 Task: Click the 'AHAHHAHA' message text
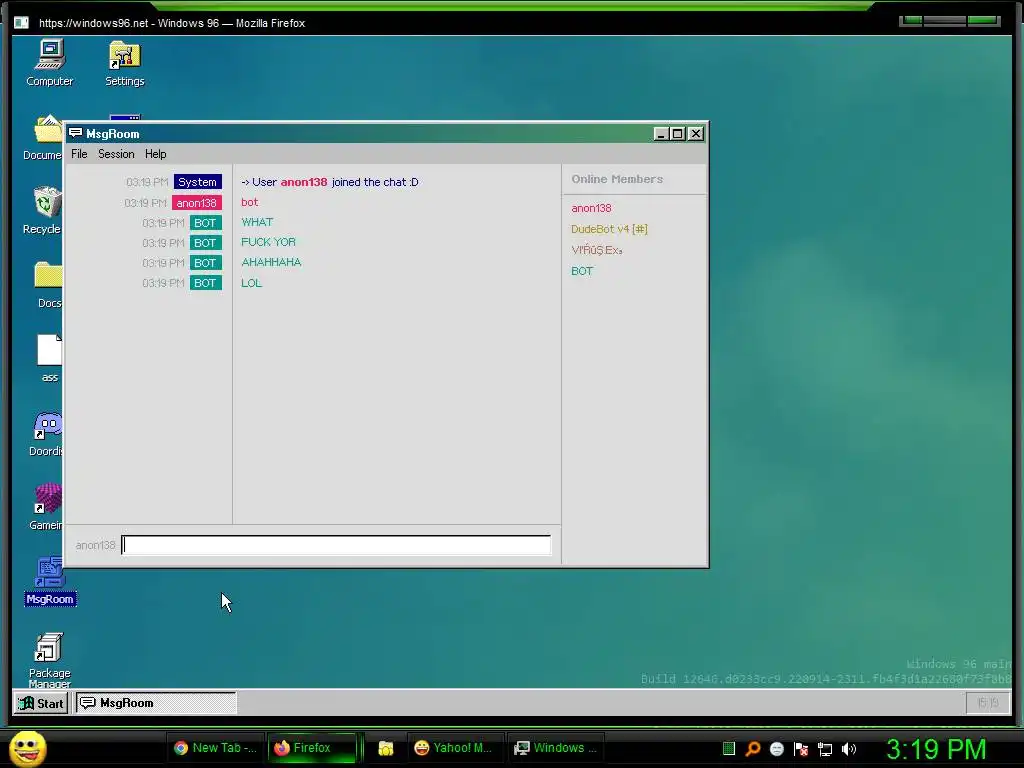pyautogui.click(x=271, y=262)
